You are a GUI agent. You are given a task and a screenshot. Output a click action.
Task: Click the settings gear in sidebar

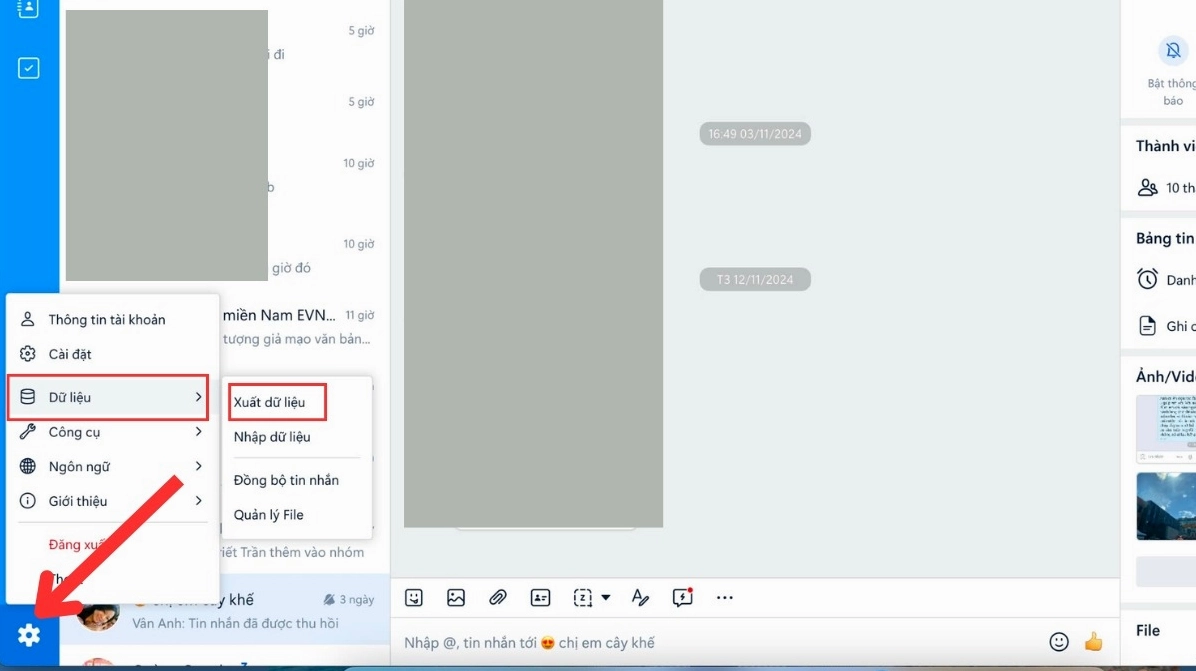tap(29, 634)
